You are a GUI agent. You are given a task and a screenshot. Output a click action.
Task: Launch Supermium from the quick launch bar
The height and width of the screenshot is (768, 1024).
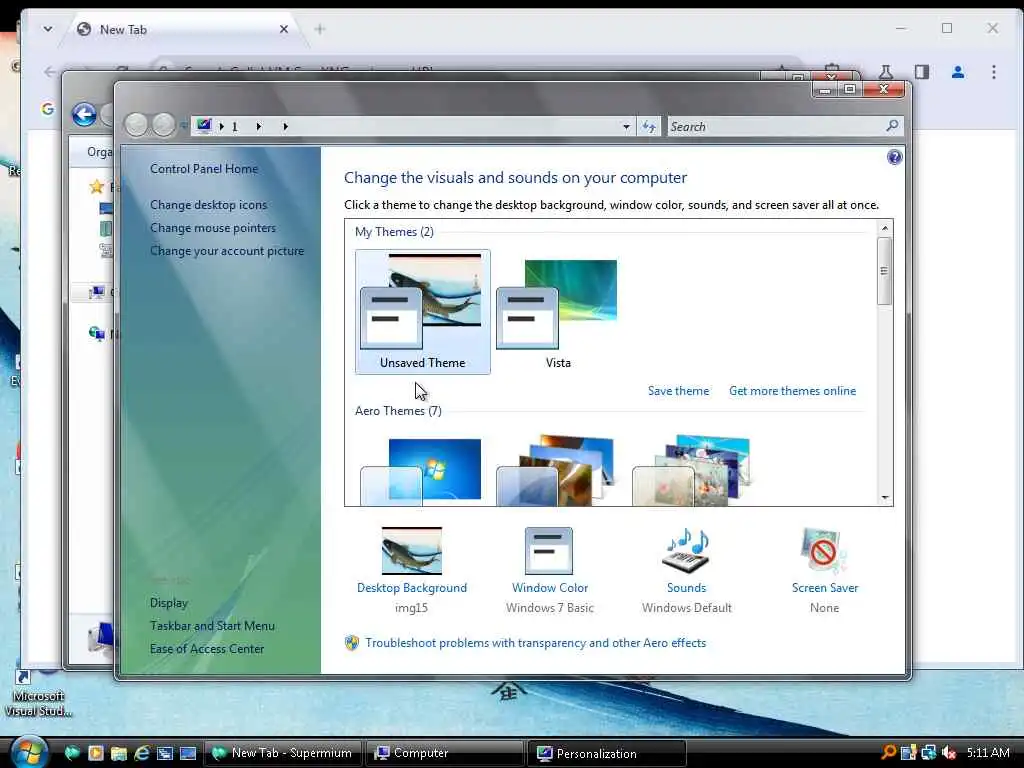click(72, 753)
